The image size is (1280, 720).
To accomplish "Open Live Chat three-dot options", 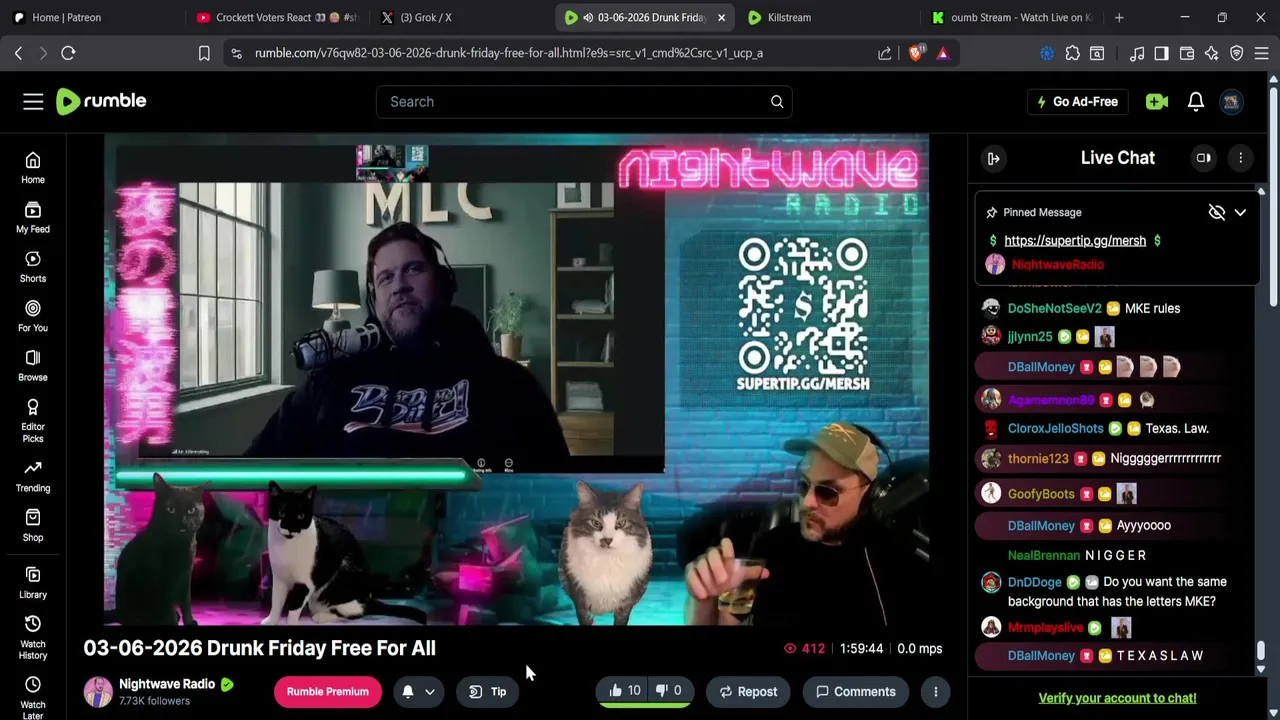I will coord(1240,158).
